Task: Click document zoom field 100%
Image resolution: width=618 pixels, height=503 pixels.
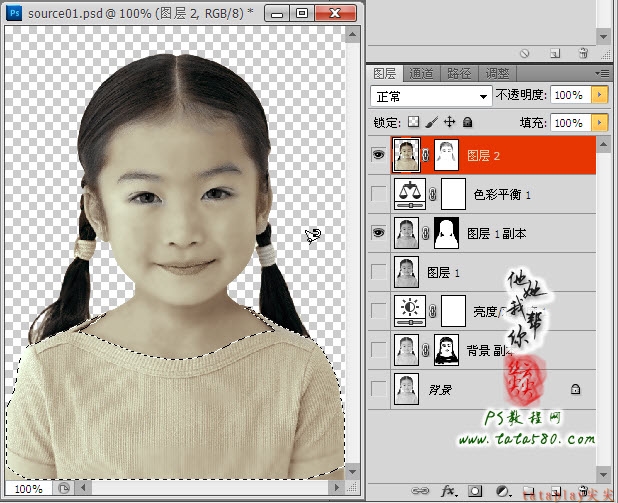Action: (x=28, y=489)
